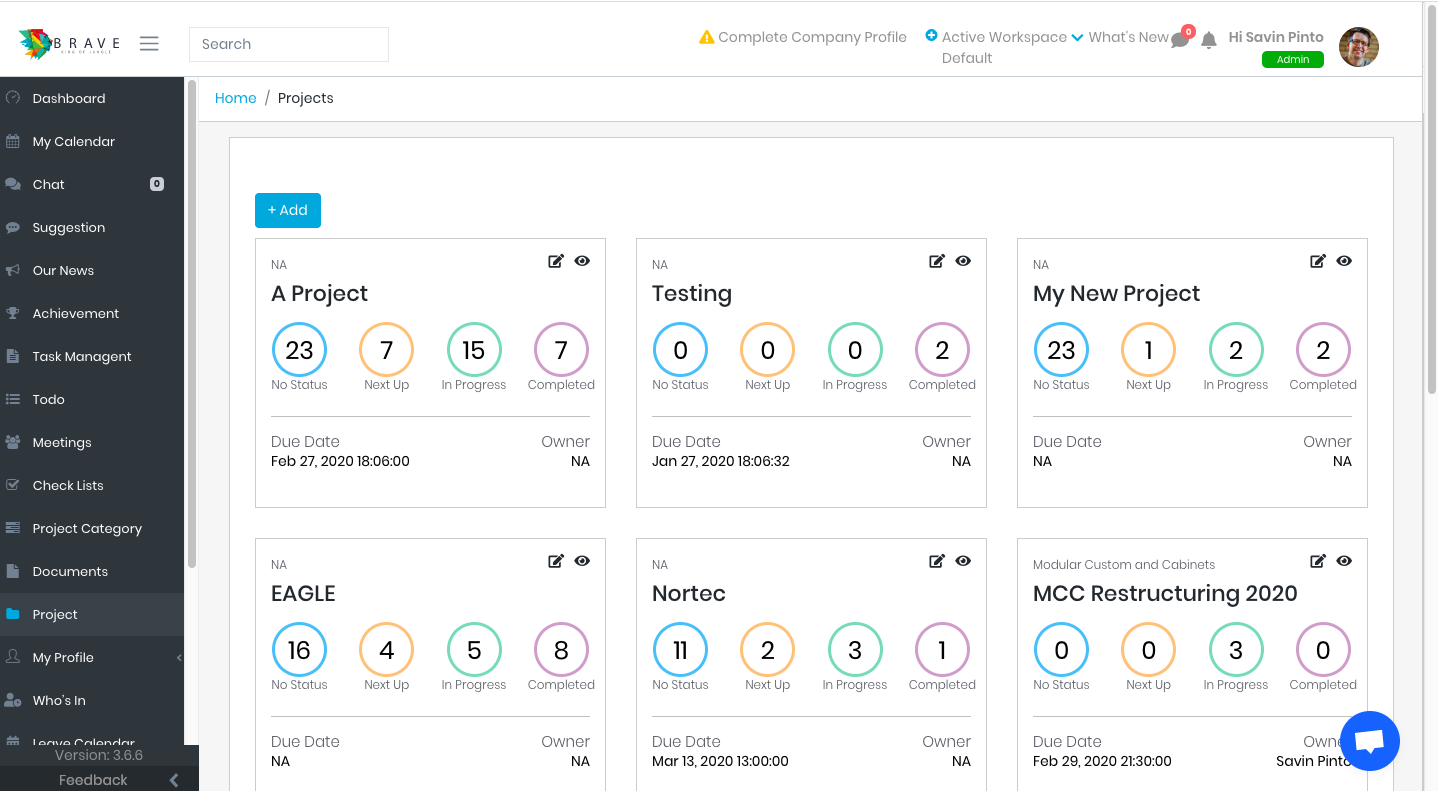
Task: Click the Todo list icon
Action: [13, 399]
